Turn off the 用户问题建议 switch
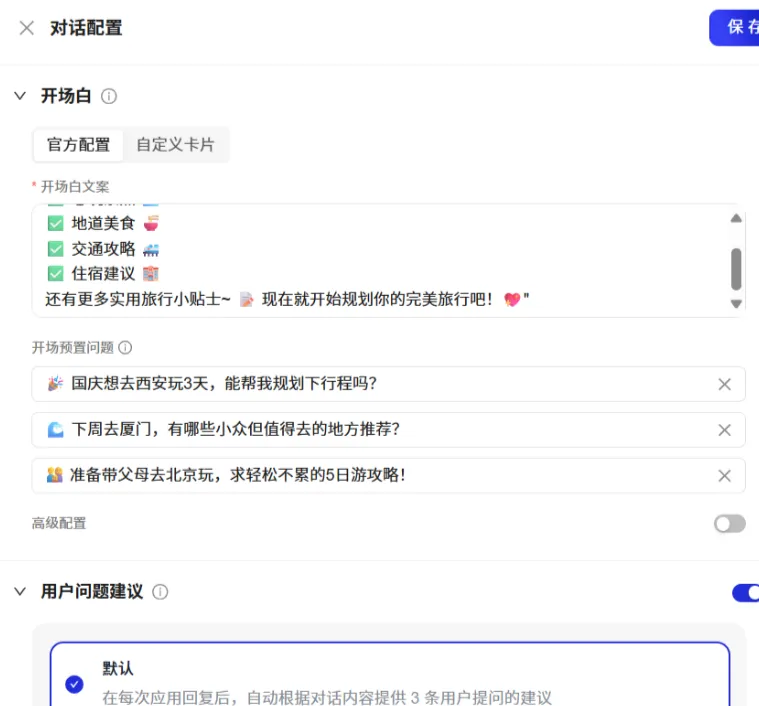Viewport: 759px width, 706px height. point(745,593)
